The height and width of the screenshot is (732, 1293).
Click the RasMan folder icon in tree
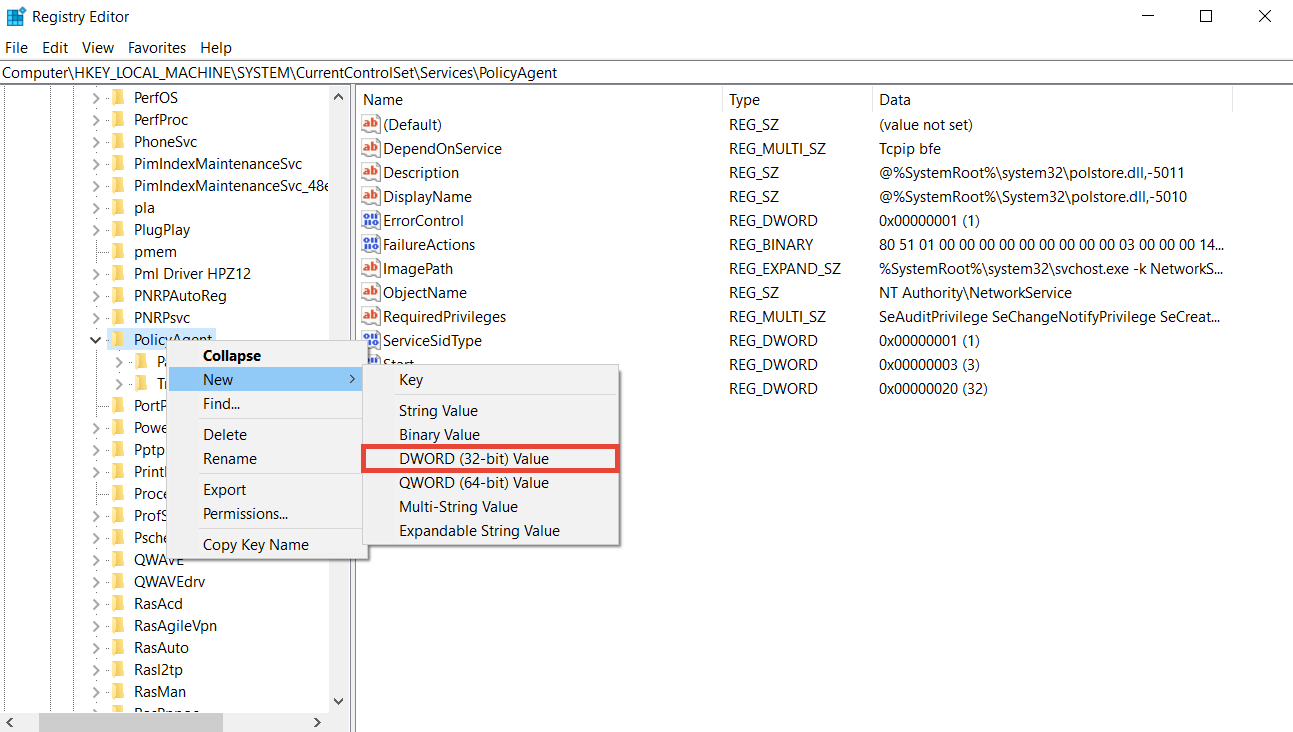coord(118,692)
